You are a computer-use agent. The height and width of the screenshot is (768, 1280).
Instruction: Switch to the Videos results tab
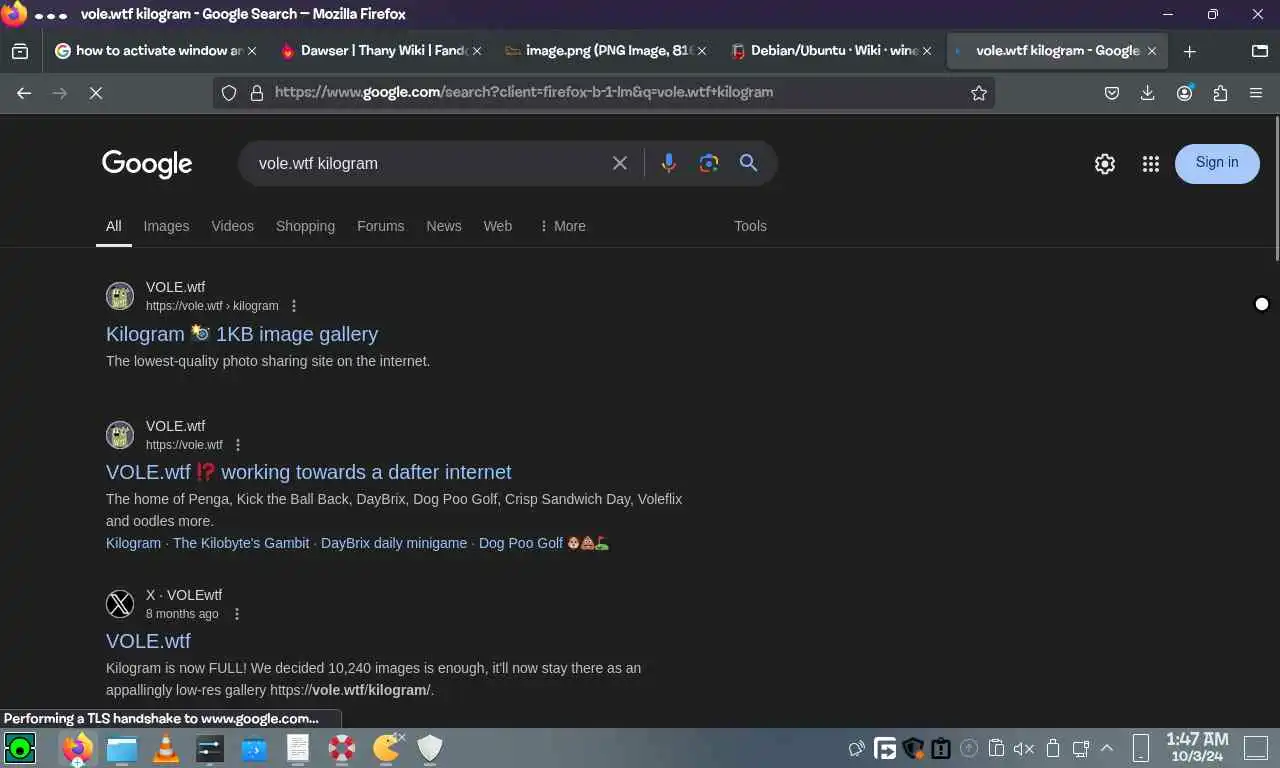[233, 226]
